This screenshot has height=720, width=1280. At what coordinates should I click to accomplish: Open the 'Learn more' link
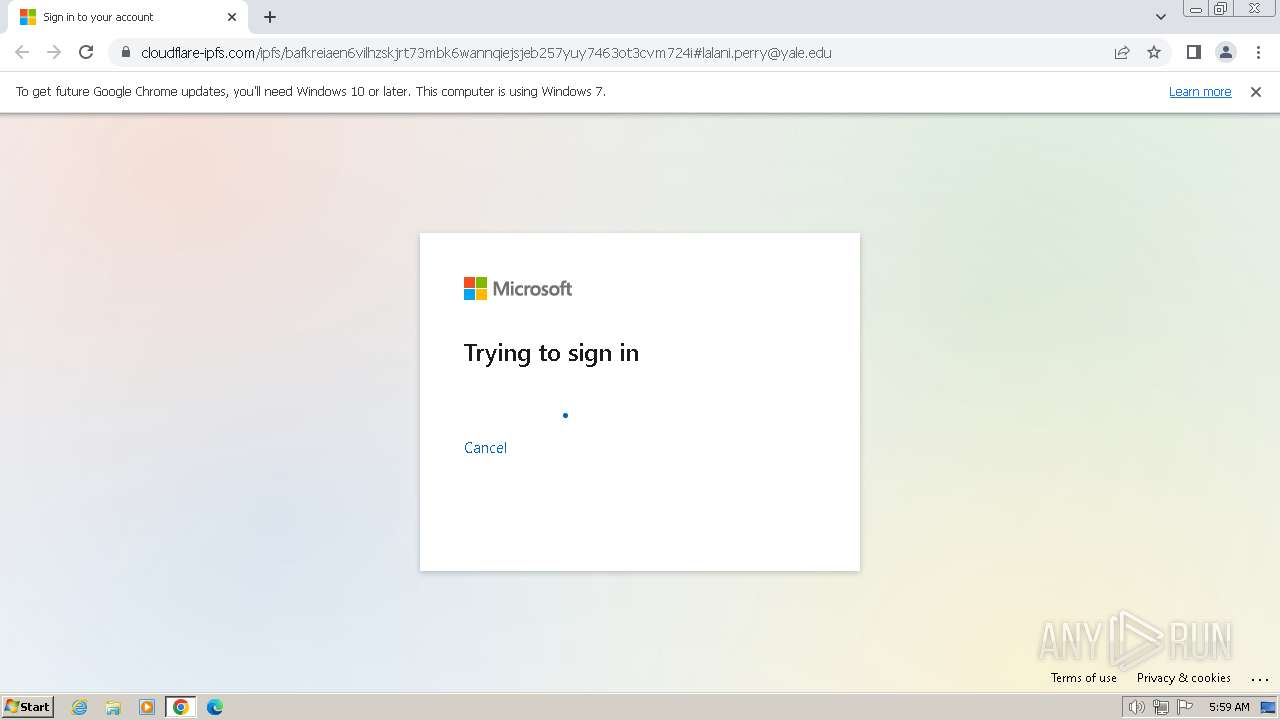(1200, 92)
